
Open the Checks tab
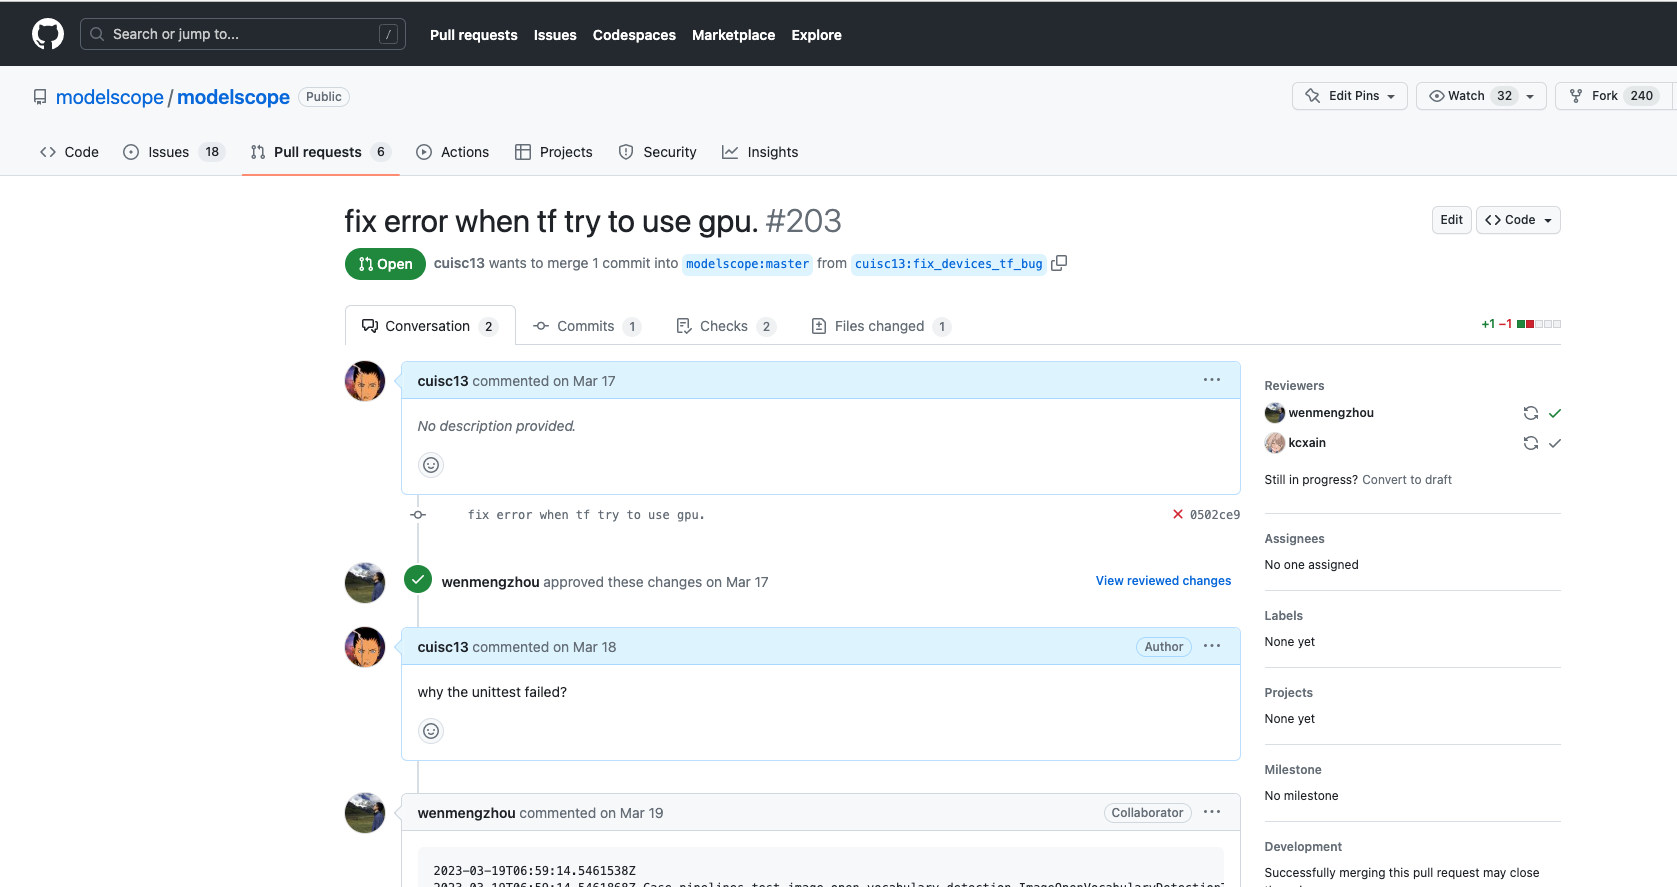coord(726,326)
